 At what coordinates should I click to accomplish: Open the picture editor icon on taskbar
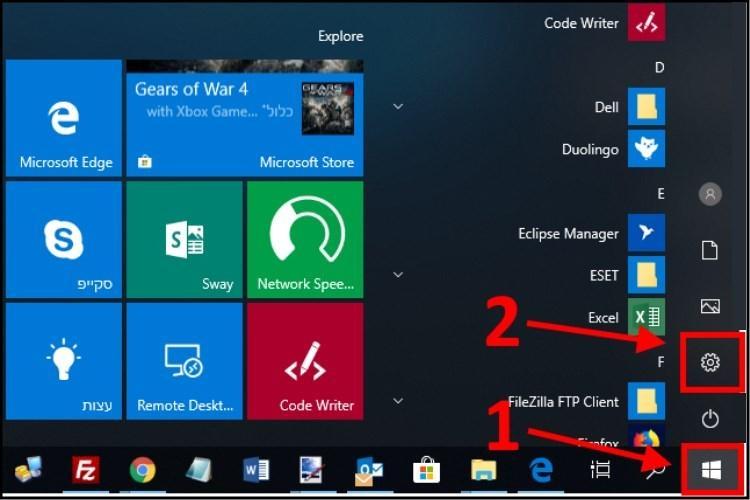point(311,470)
